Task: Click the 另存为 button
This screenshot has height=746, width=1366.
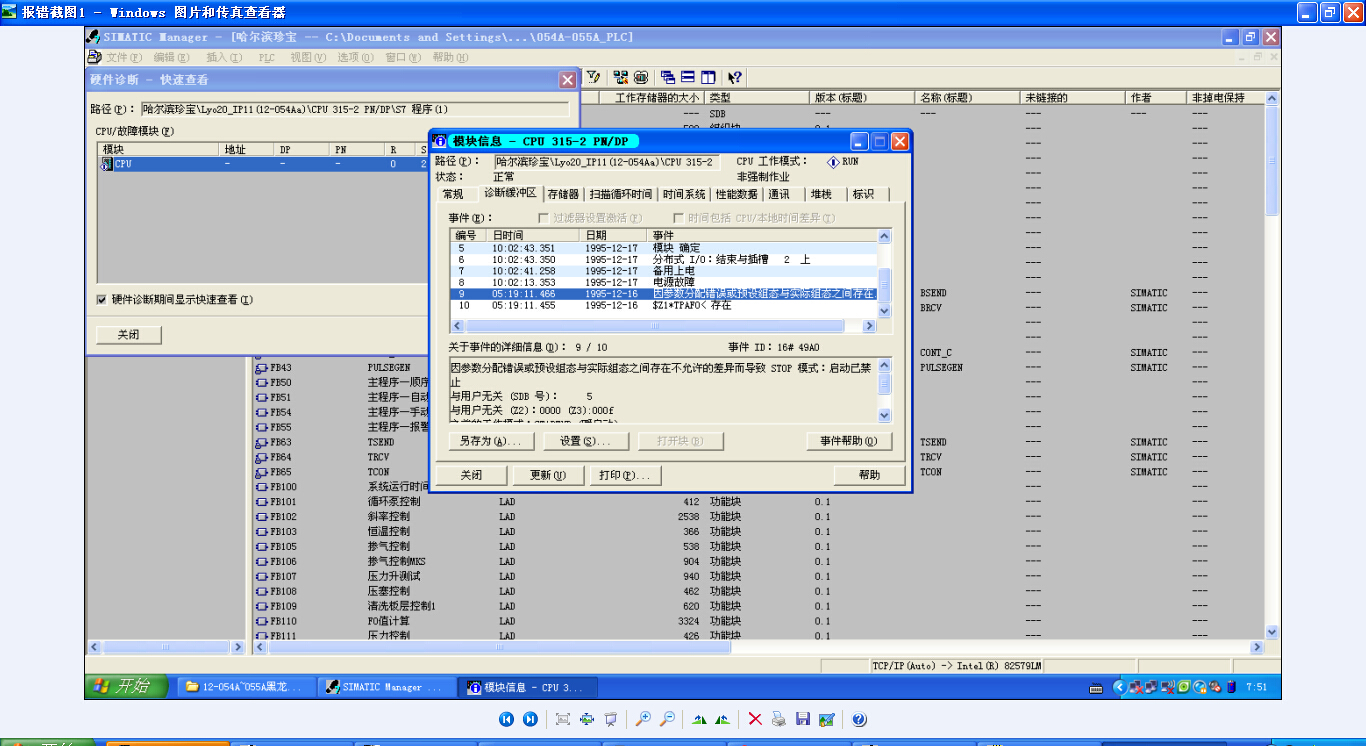Action: coord(490,441)
